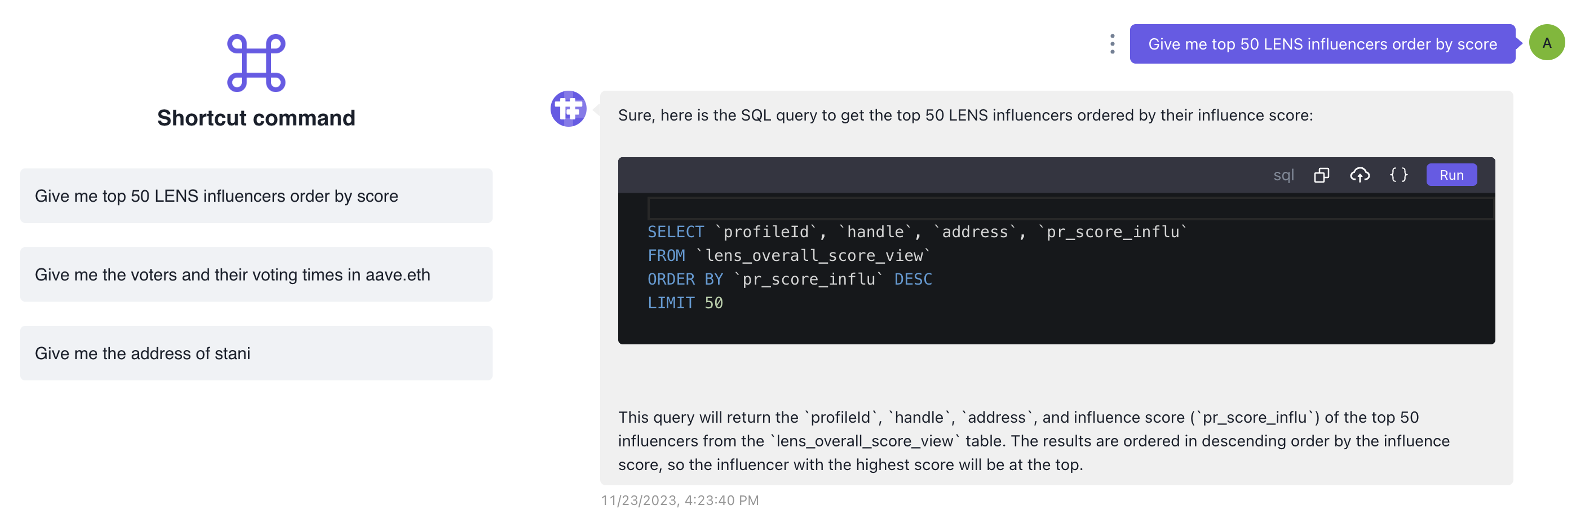This screenshot has width=1588, height=528.
Task: Run the SQL query
Action: (1451, 175)
